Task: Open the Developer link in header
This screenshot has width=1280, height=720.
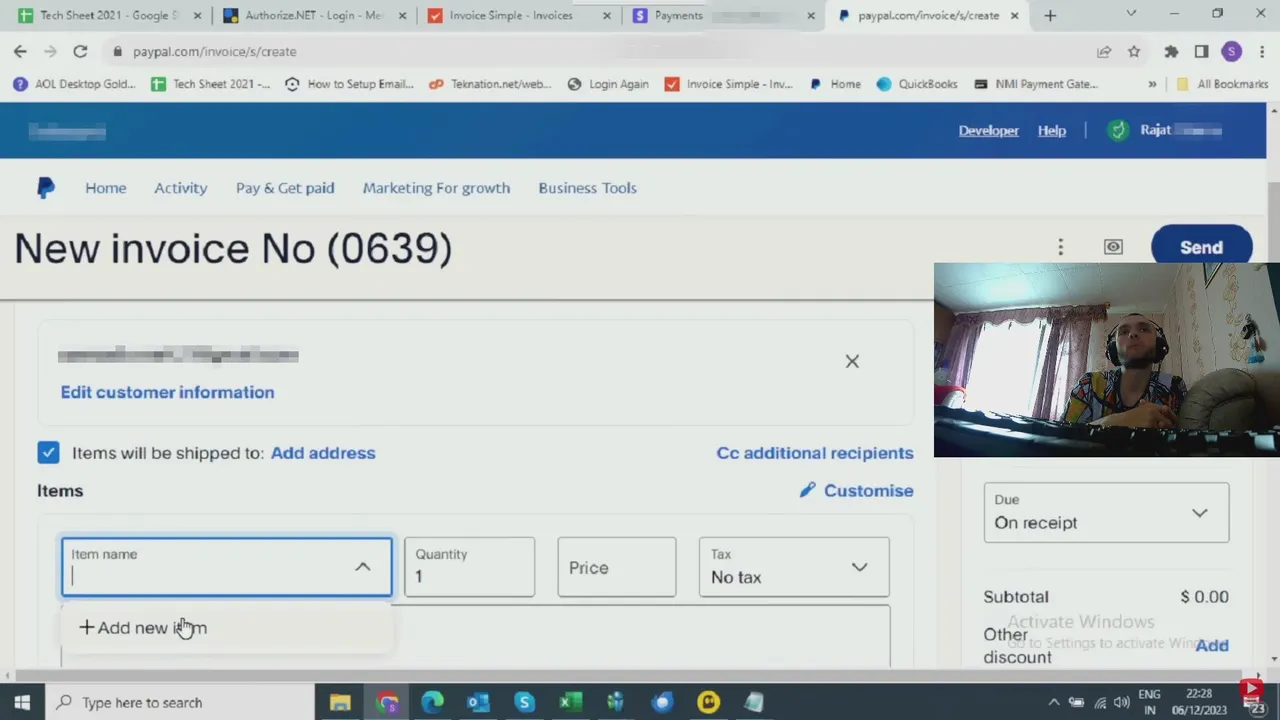Action: tap(988, 130)
